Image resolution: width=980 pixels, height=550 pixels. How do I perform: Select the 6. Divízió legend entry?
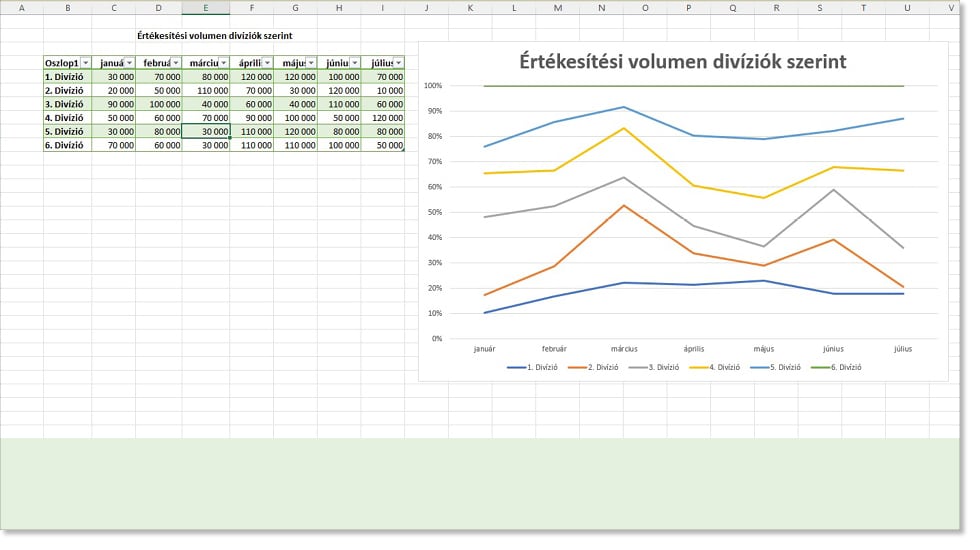841,367
